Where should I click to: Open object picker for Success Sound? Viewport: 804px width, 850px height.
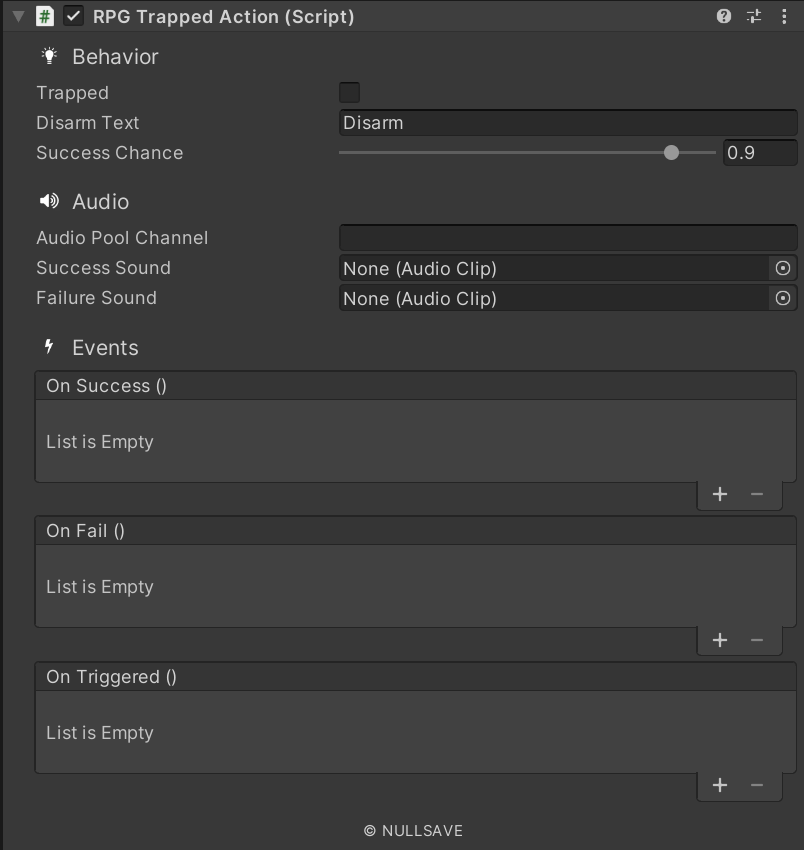click(783, 268)
